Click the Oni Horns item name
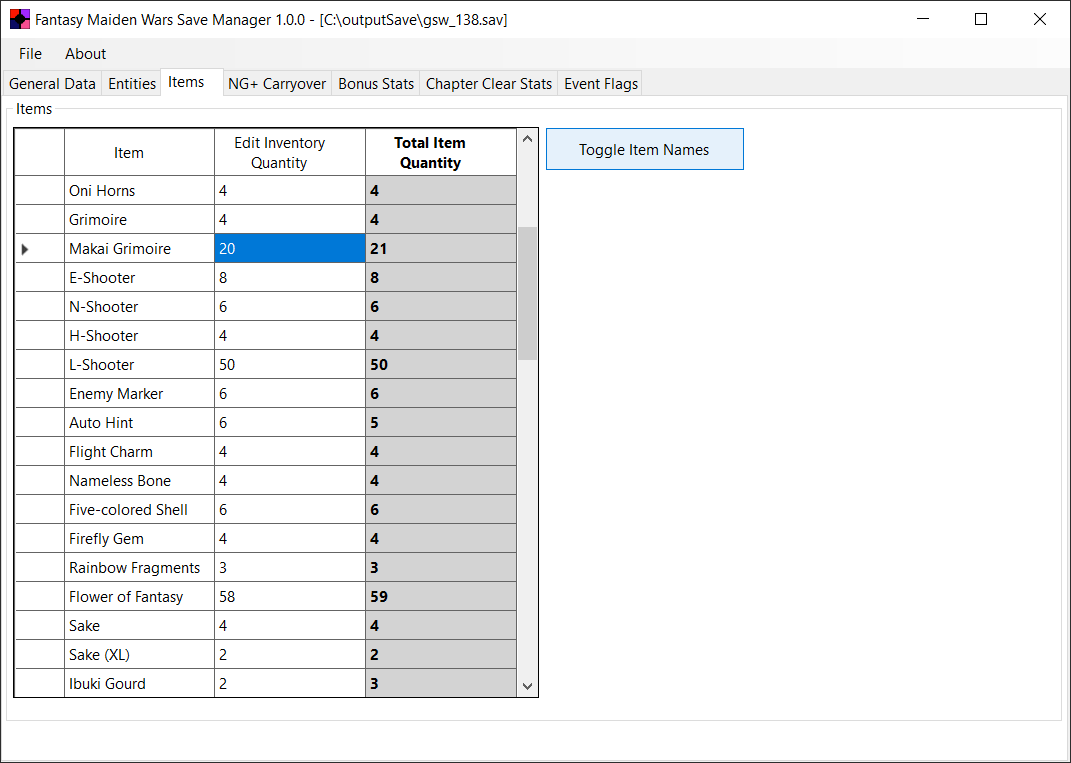This screenshot has height=763, width=1071. click(102, 191)
